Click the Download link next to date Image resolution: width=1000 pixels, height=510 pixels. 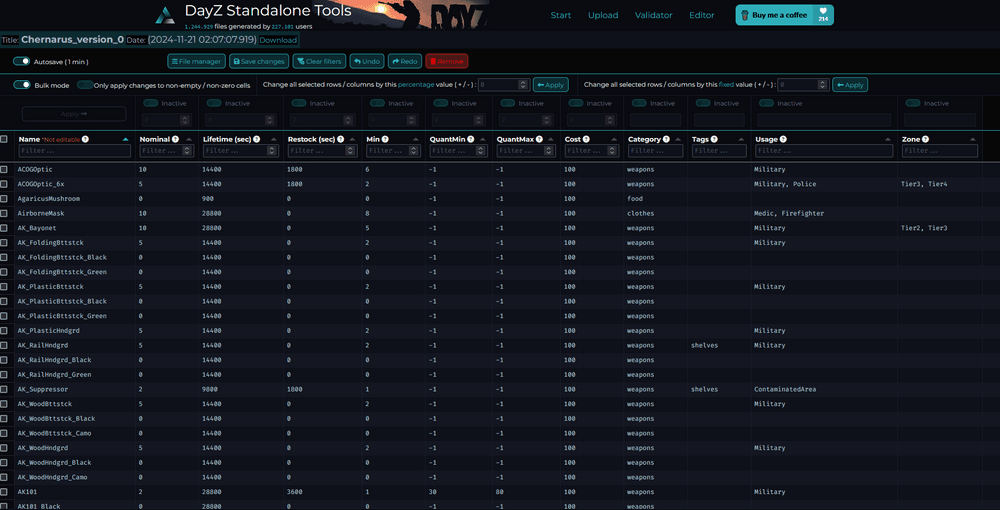point(278,40)
